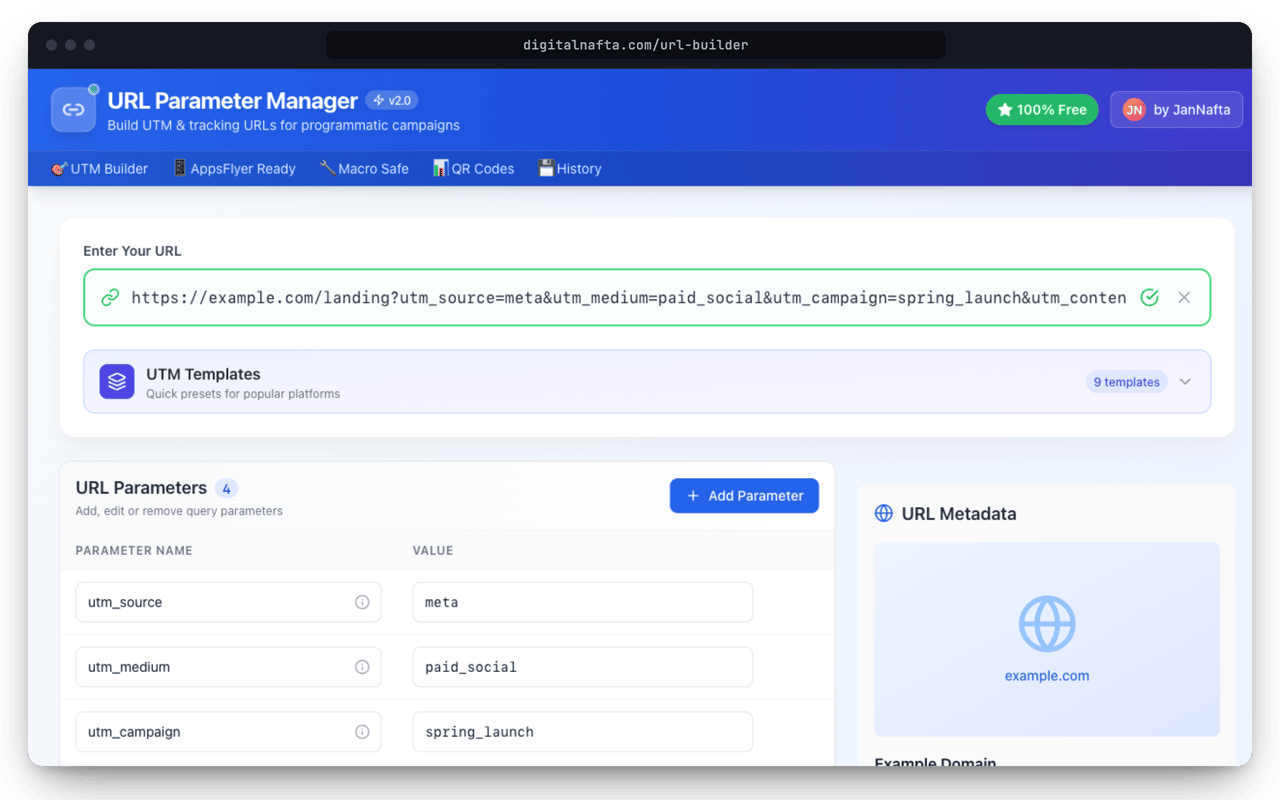Switch to the AppsFlyer Ready tab

click(x=235, y=169)
